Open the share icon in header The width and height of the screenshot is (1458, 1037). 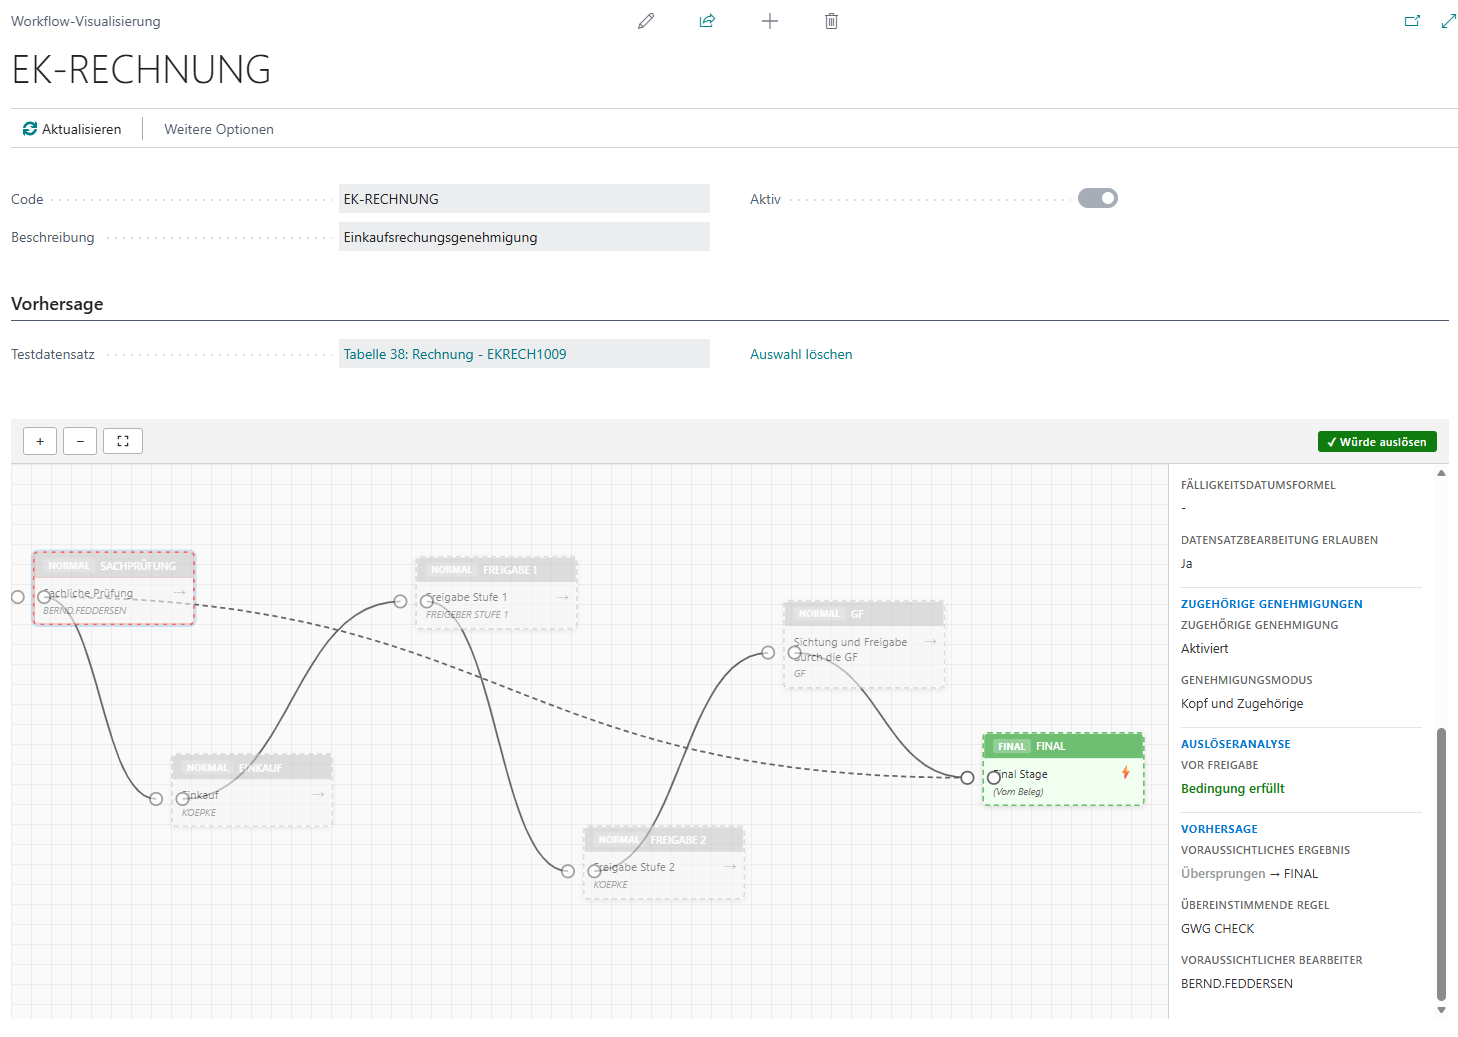[x=707, y=21]
